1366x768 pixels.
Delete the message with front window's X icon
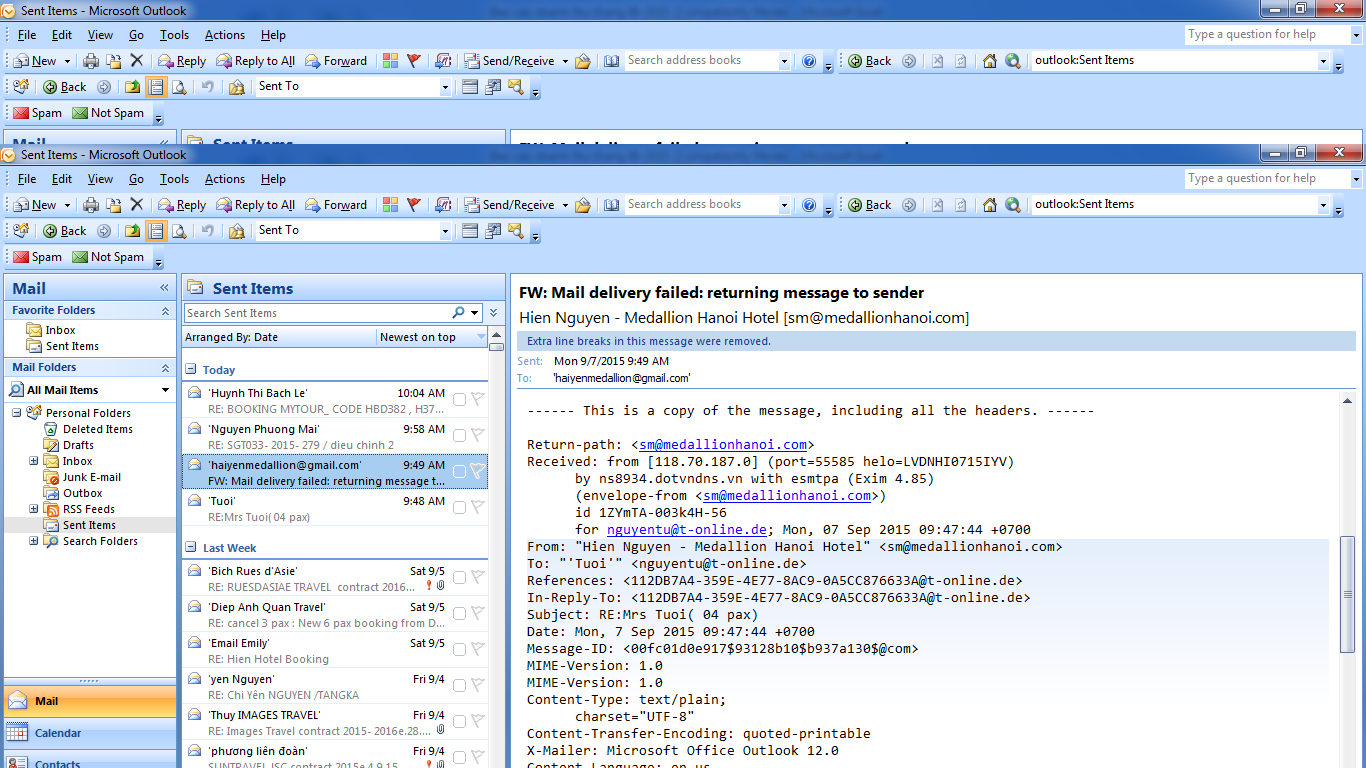137,204
